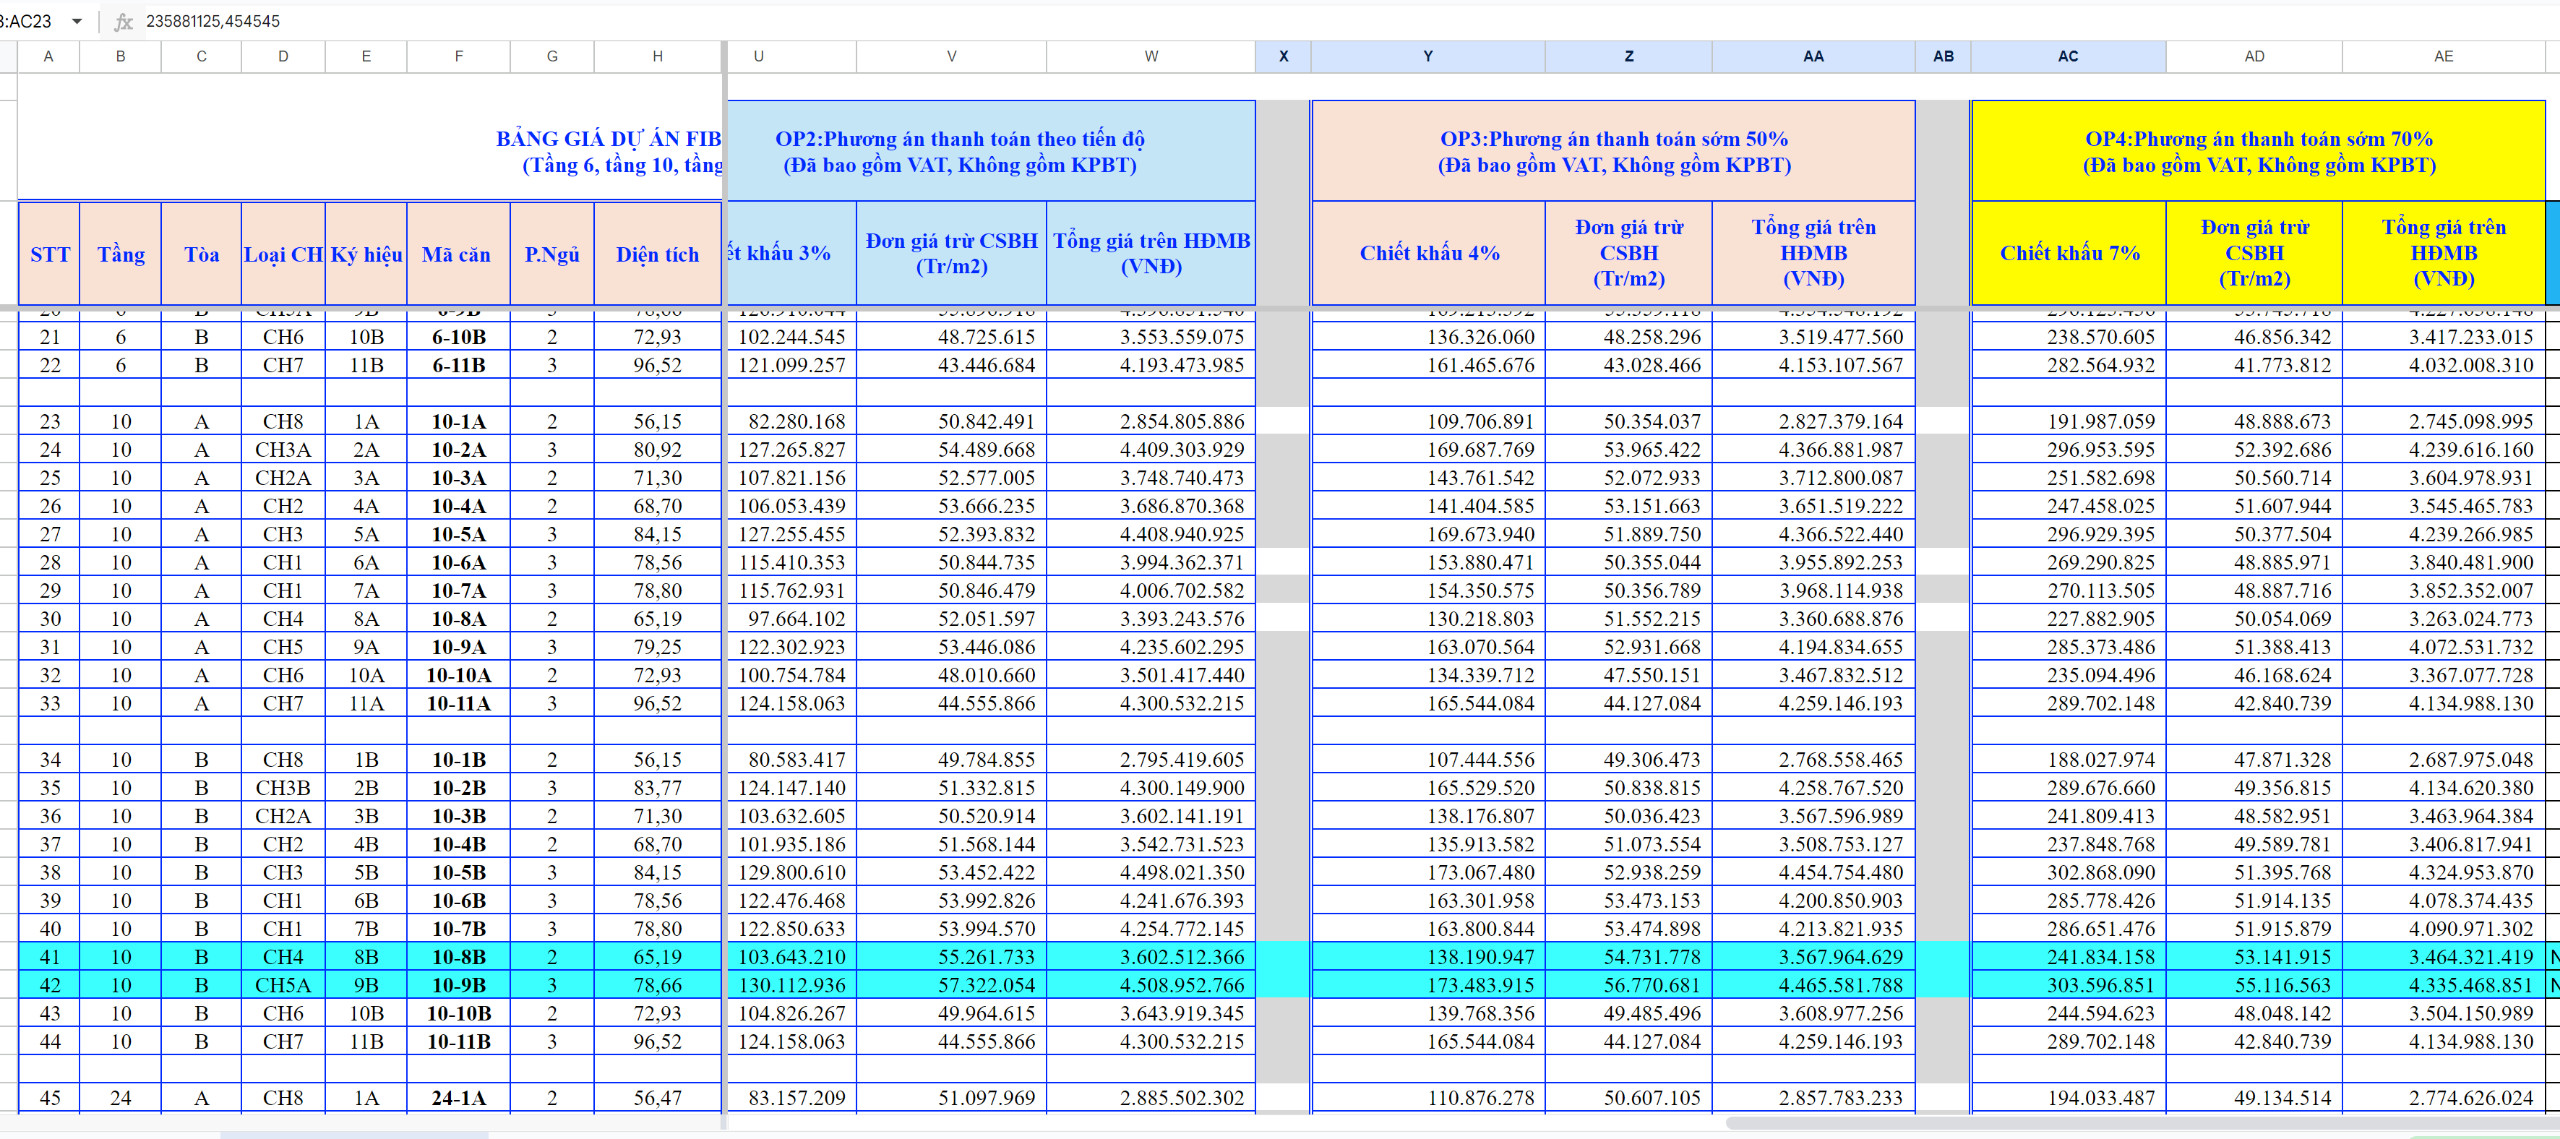Select cell 10-8B in cyan highlighted row

tap(458, 957)
